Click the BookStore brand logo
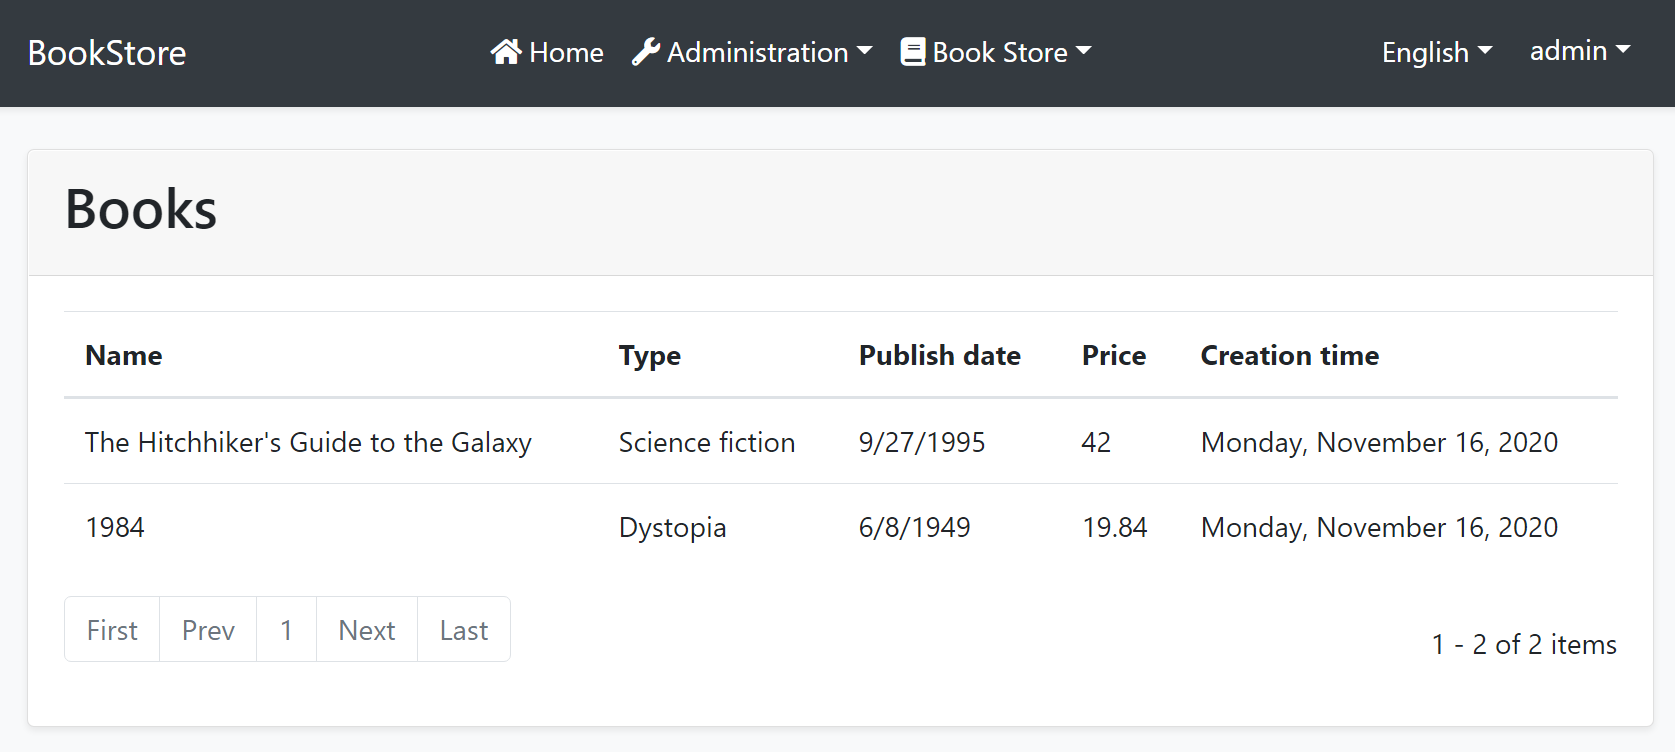 coord(107,53)
